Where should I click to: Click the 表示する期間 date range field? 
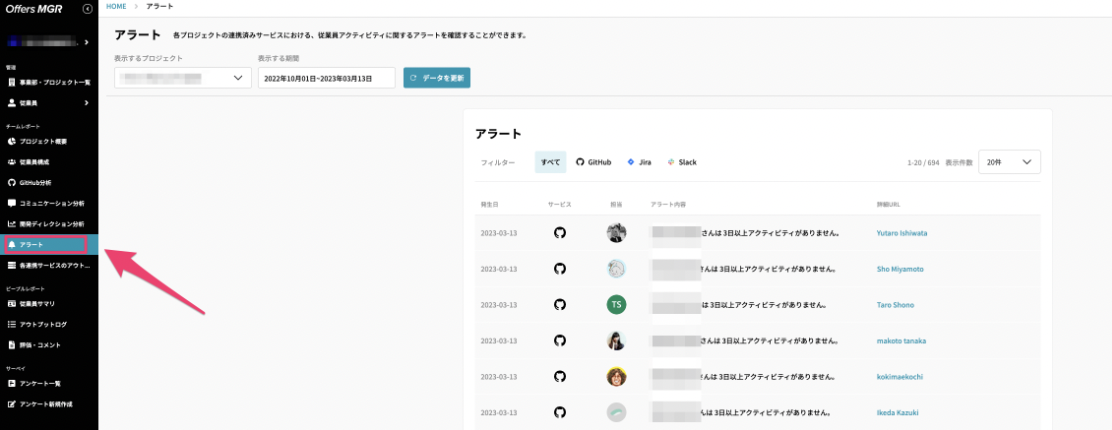point(327,78)
